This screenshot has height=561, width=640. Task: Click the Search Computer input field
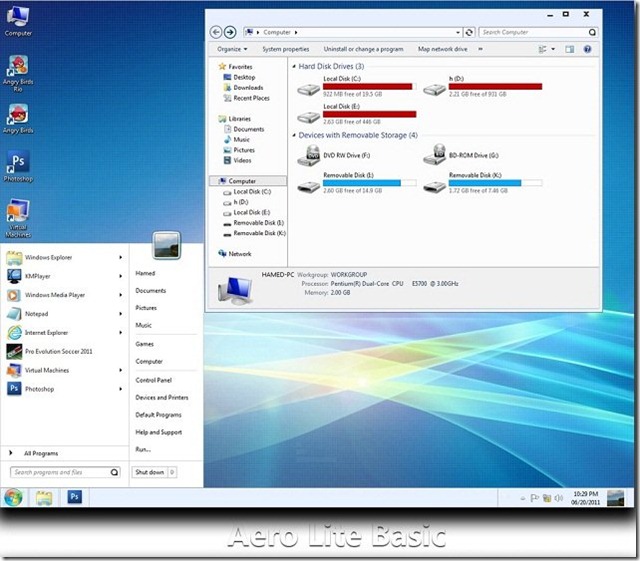coord(533,32)
